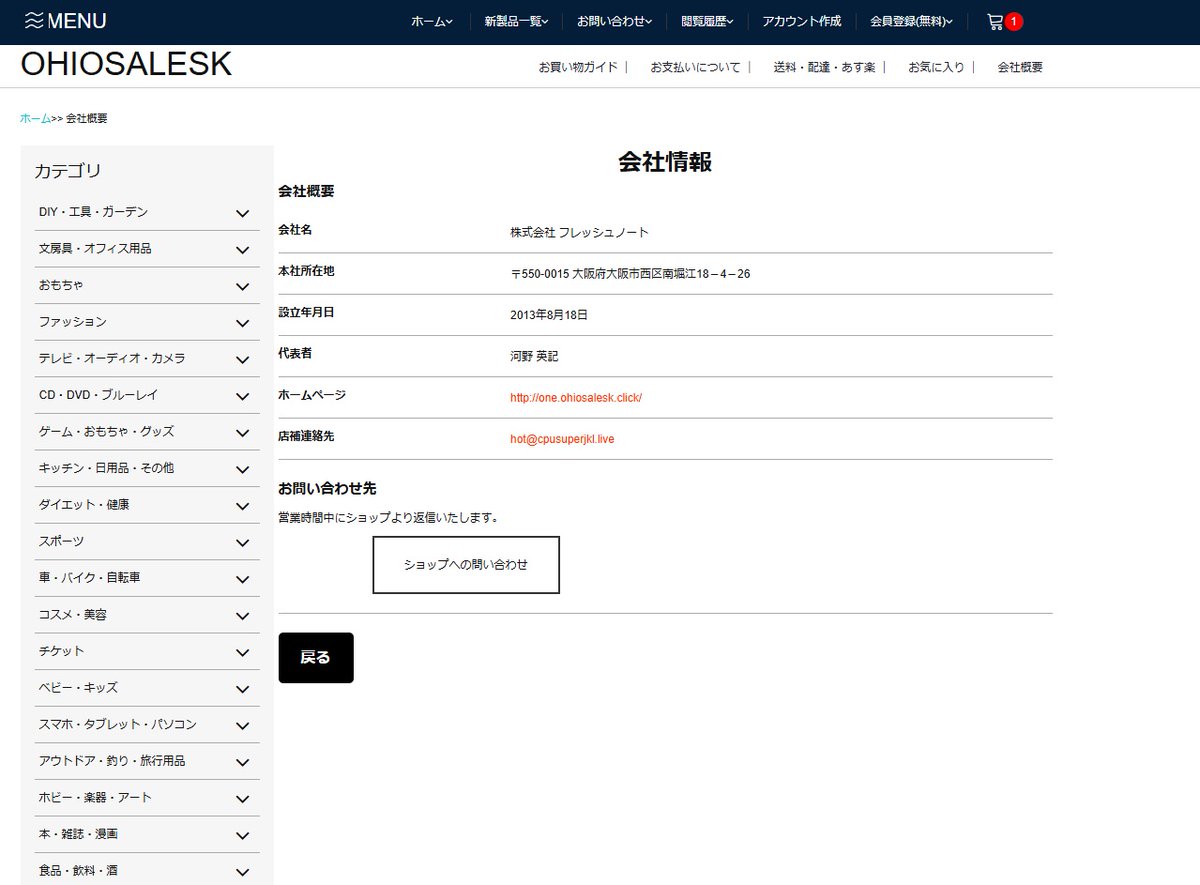
Task: Open the shop homepage URL link
Action: [x=577, y=397]
